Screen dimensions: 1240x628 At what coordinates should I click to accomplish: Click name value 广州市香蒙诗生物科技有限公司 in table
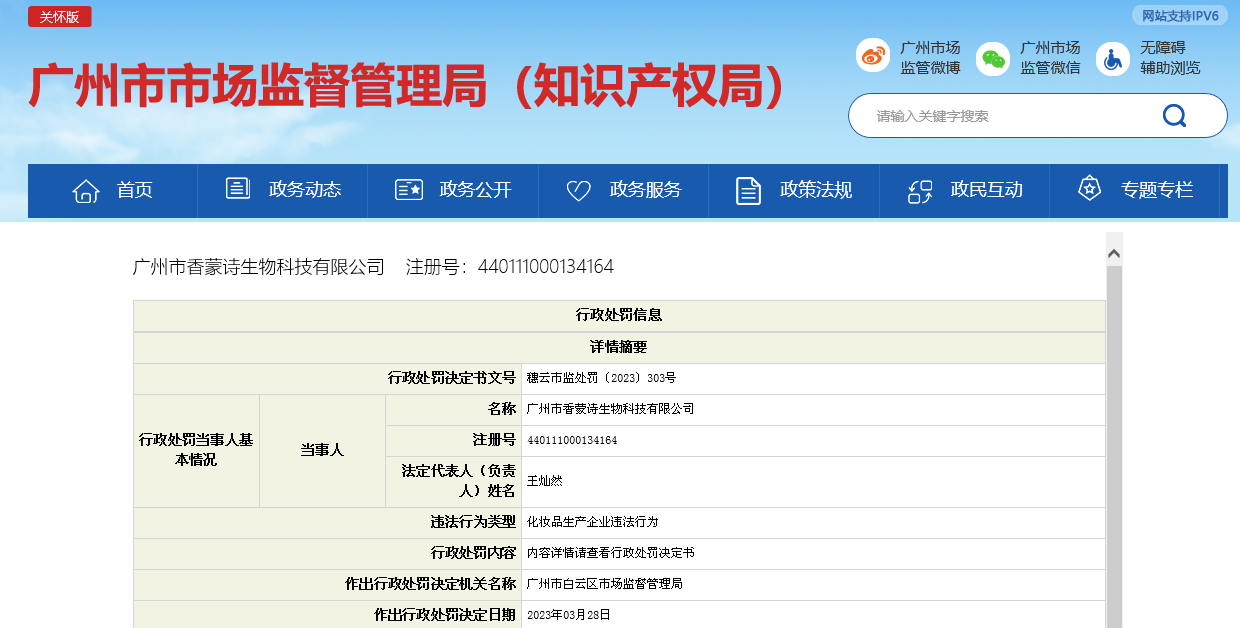coord(610,409)
